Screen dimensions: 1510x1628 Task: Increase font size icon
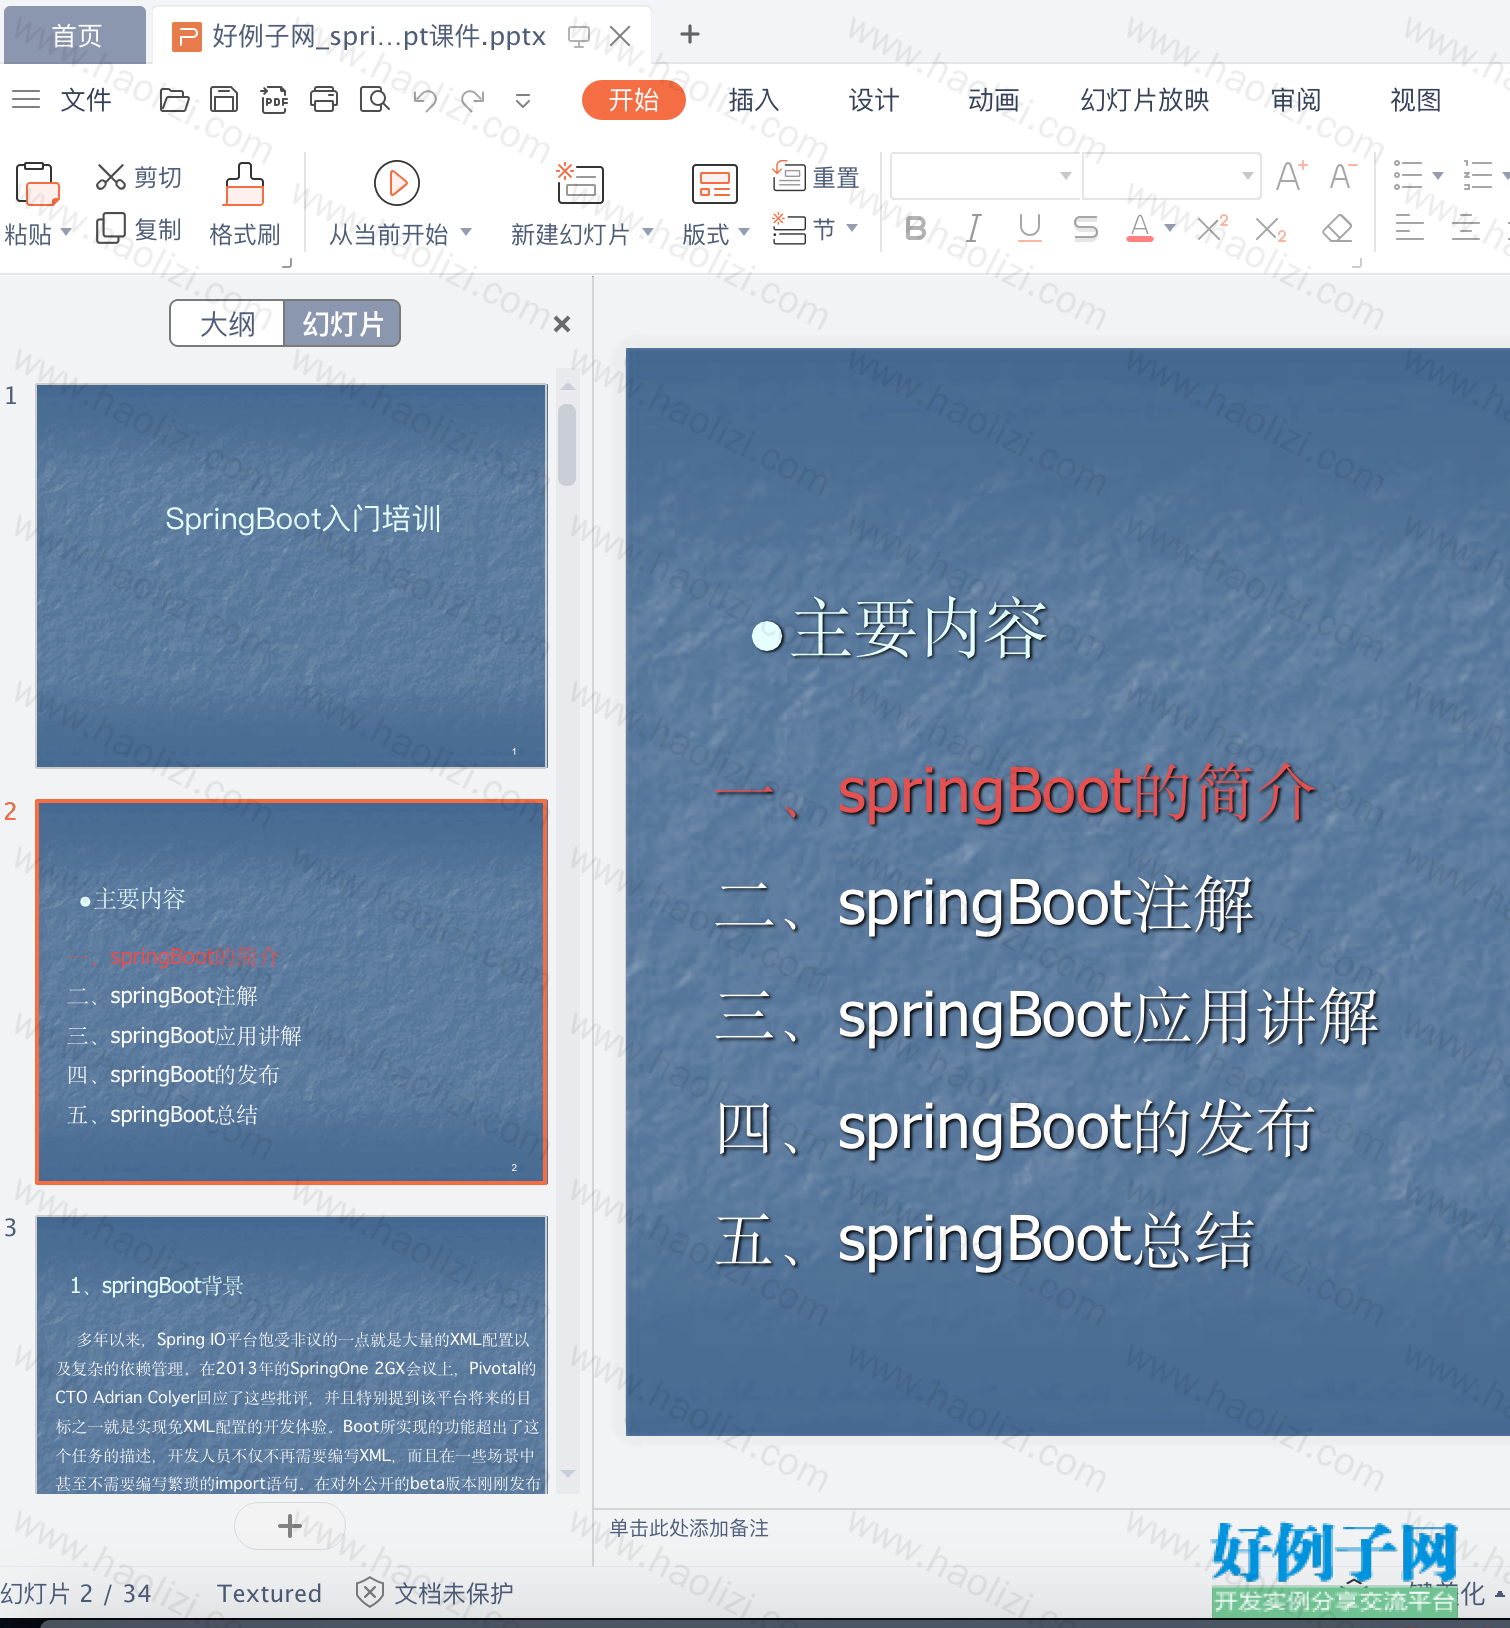point(1291,177)
